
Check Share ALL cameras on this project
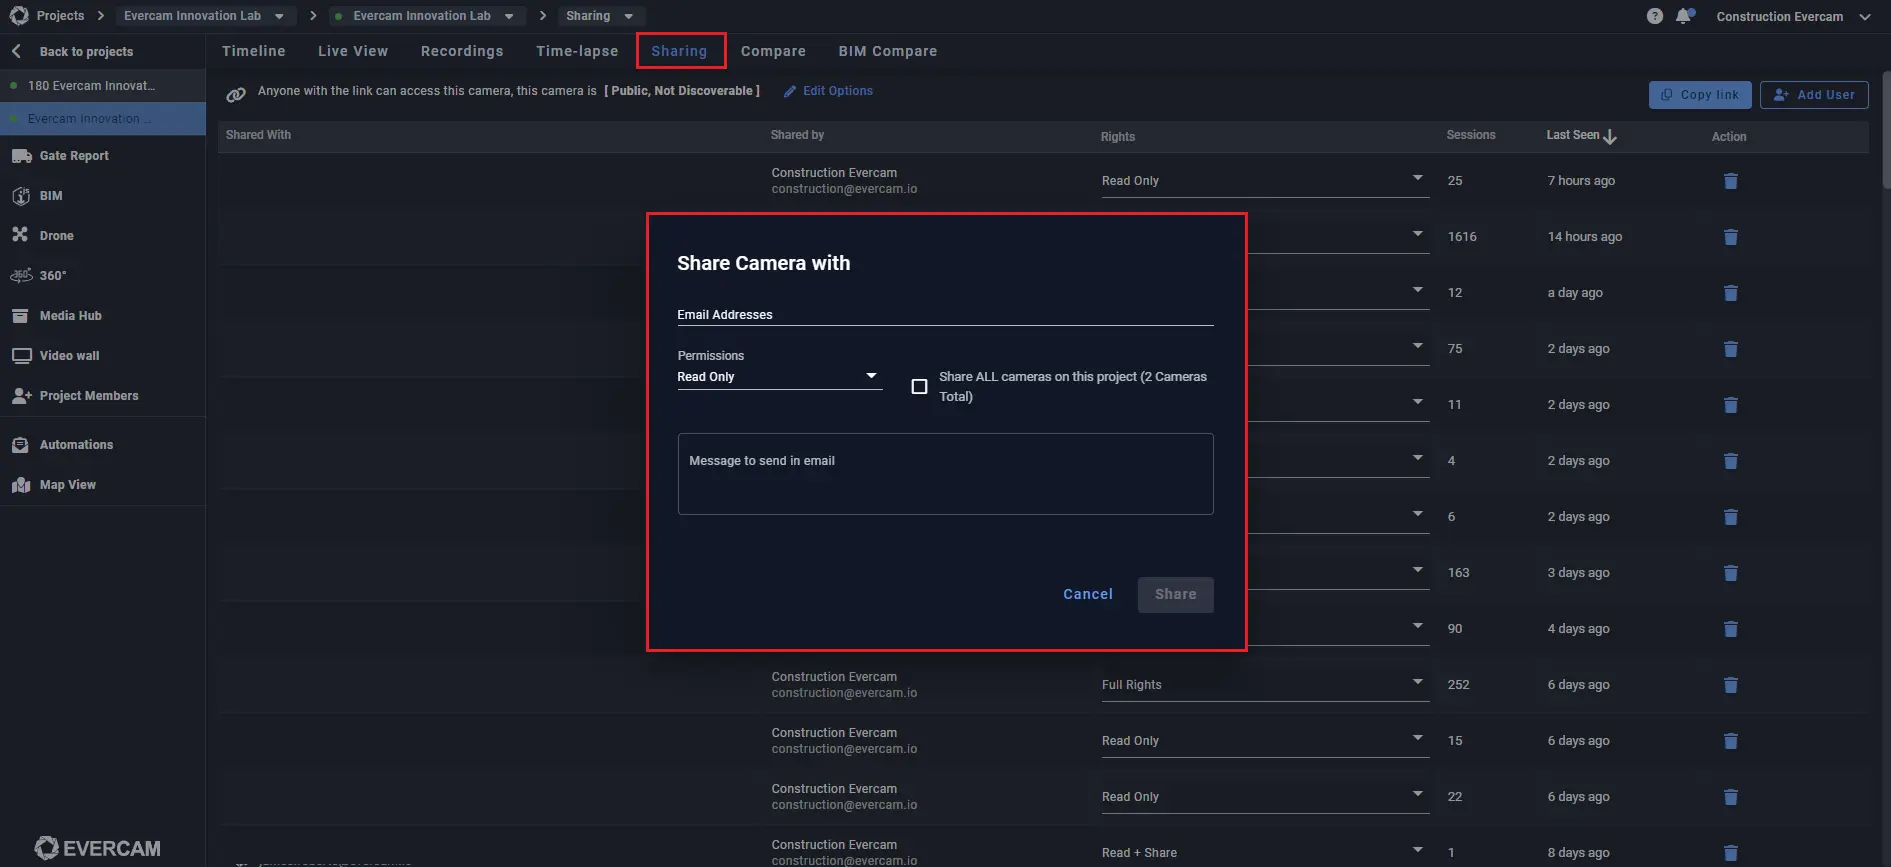919,386
